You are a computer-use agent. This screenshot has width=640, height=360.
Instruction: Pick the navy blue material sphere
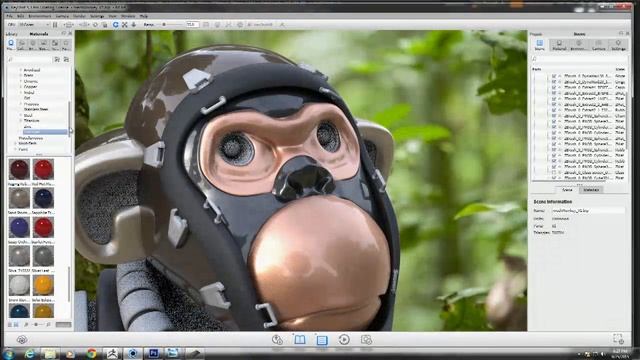pyautogui.click(x=43, y=198)
